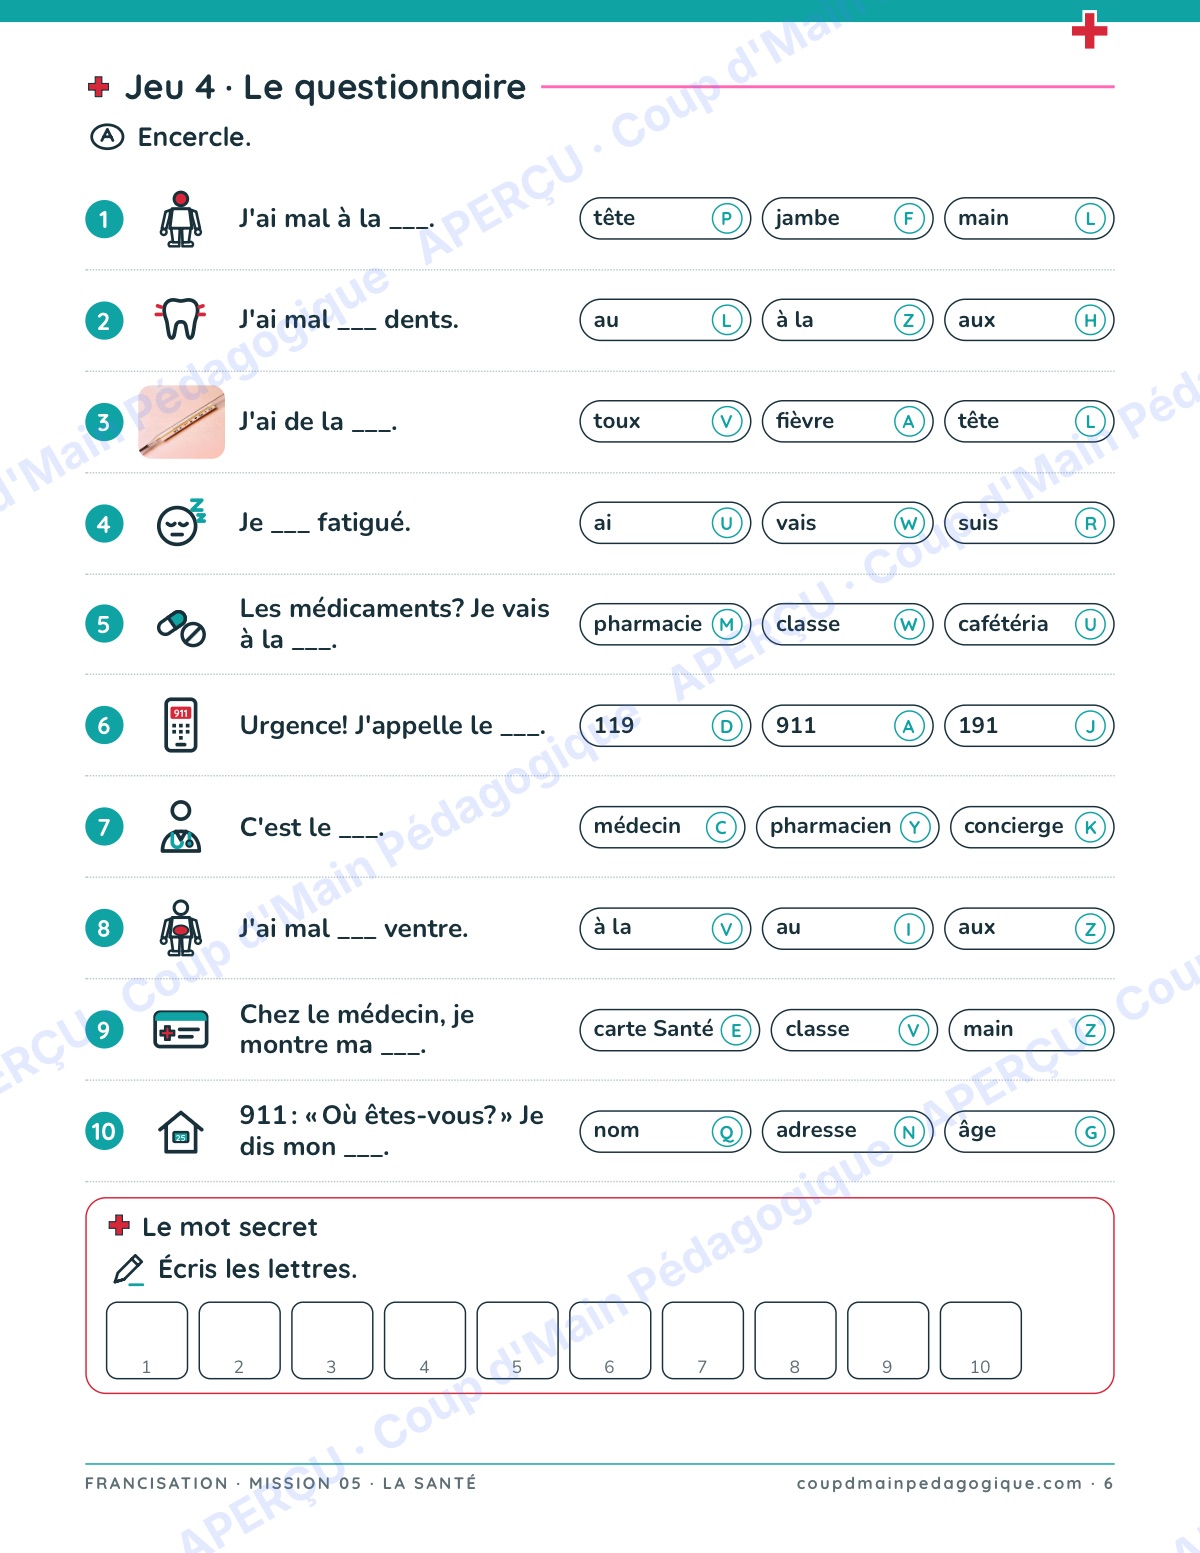The width and height of the screenshot is (1200, 1553).
Task: Select the "911" answer with letter A
Action: tap(847, 726)
